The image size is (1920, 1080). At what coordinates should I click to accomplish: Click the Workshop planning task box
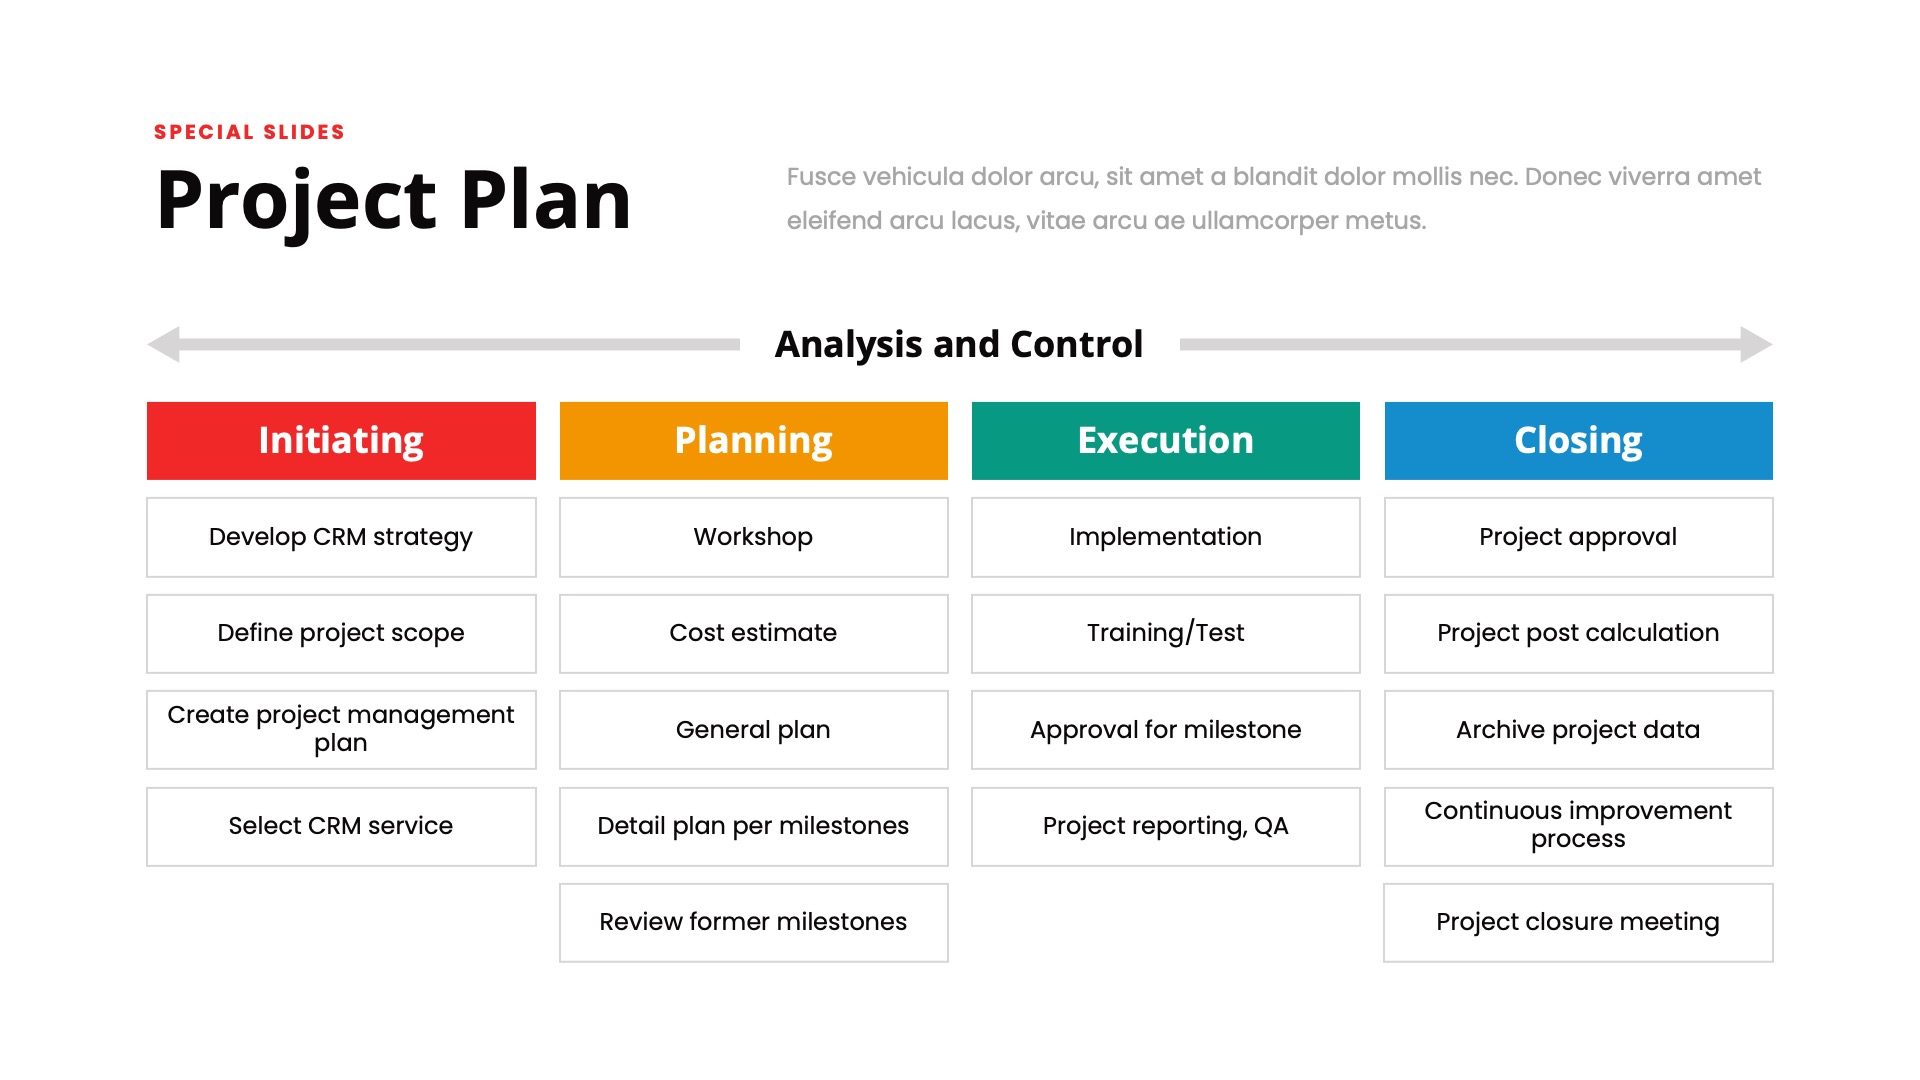pyautogui.click(x=754, y=535)
